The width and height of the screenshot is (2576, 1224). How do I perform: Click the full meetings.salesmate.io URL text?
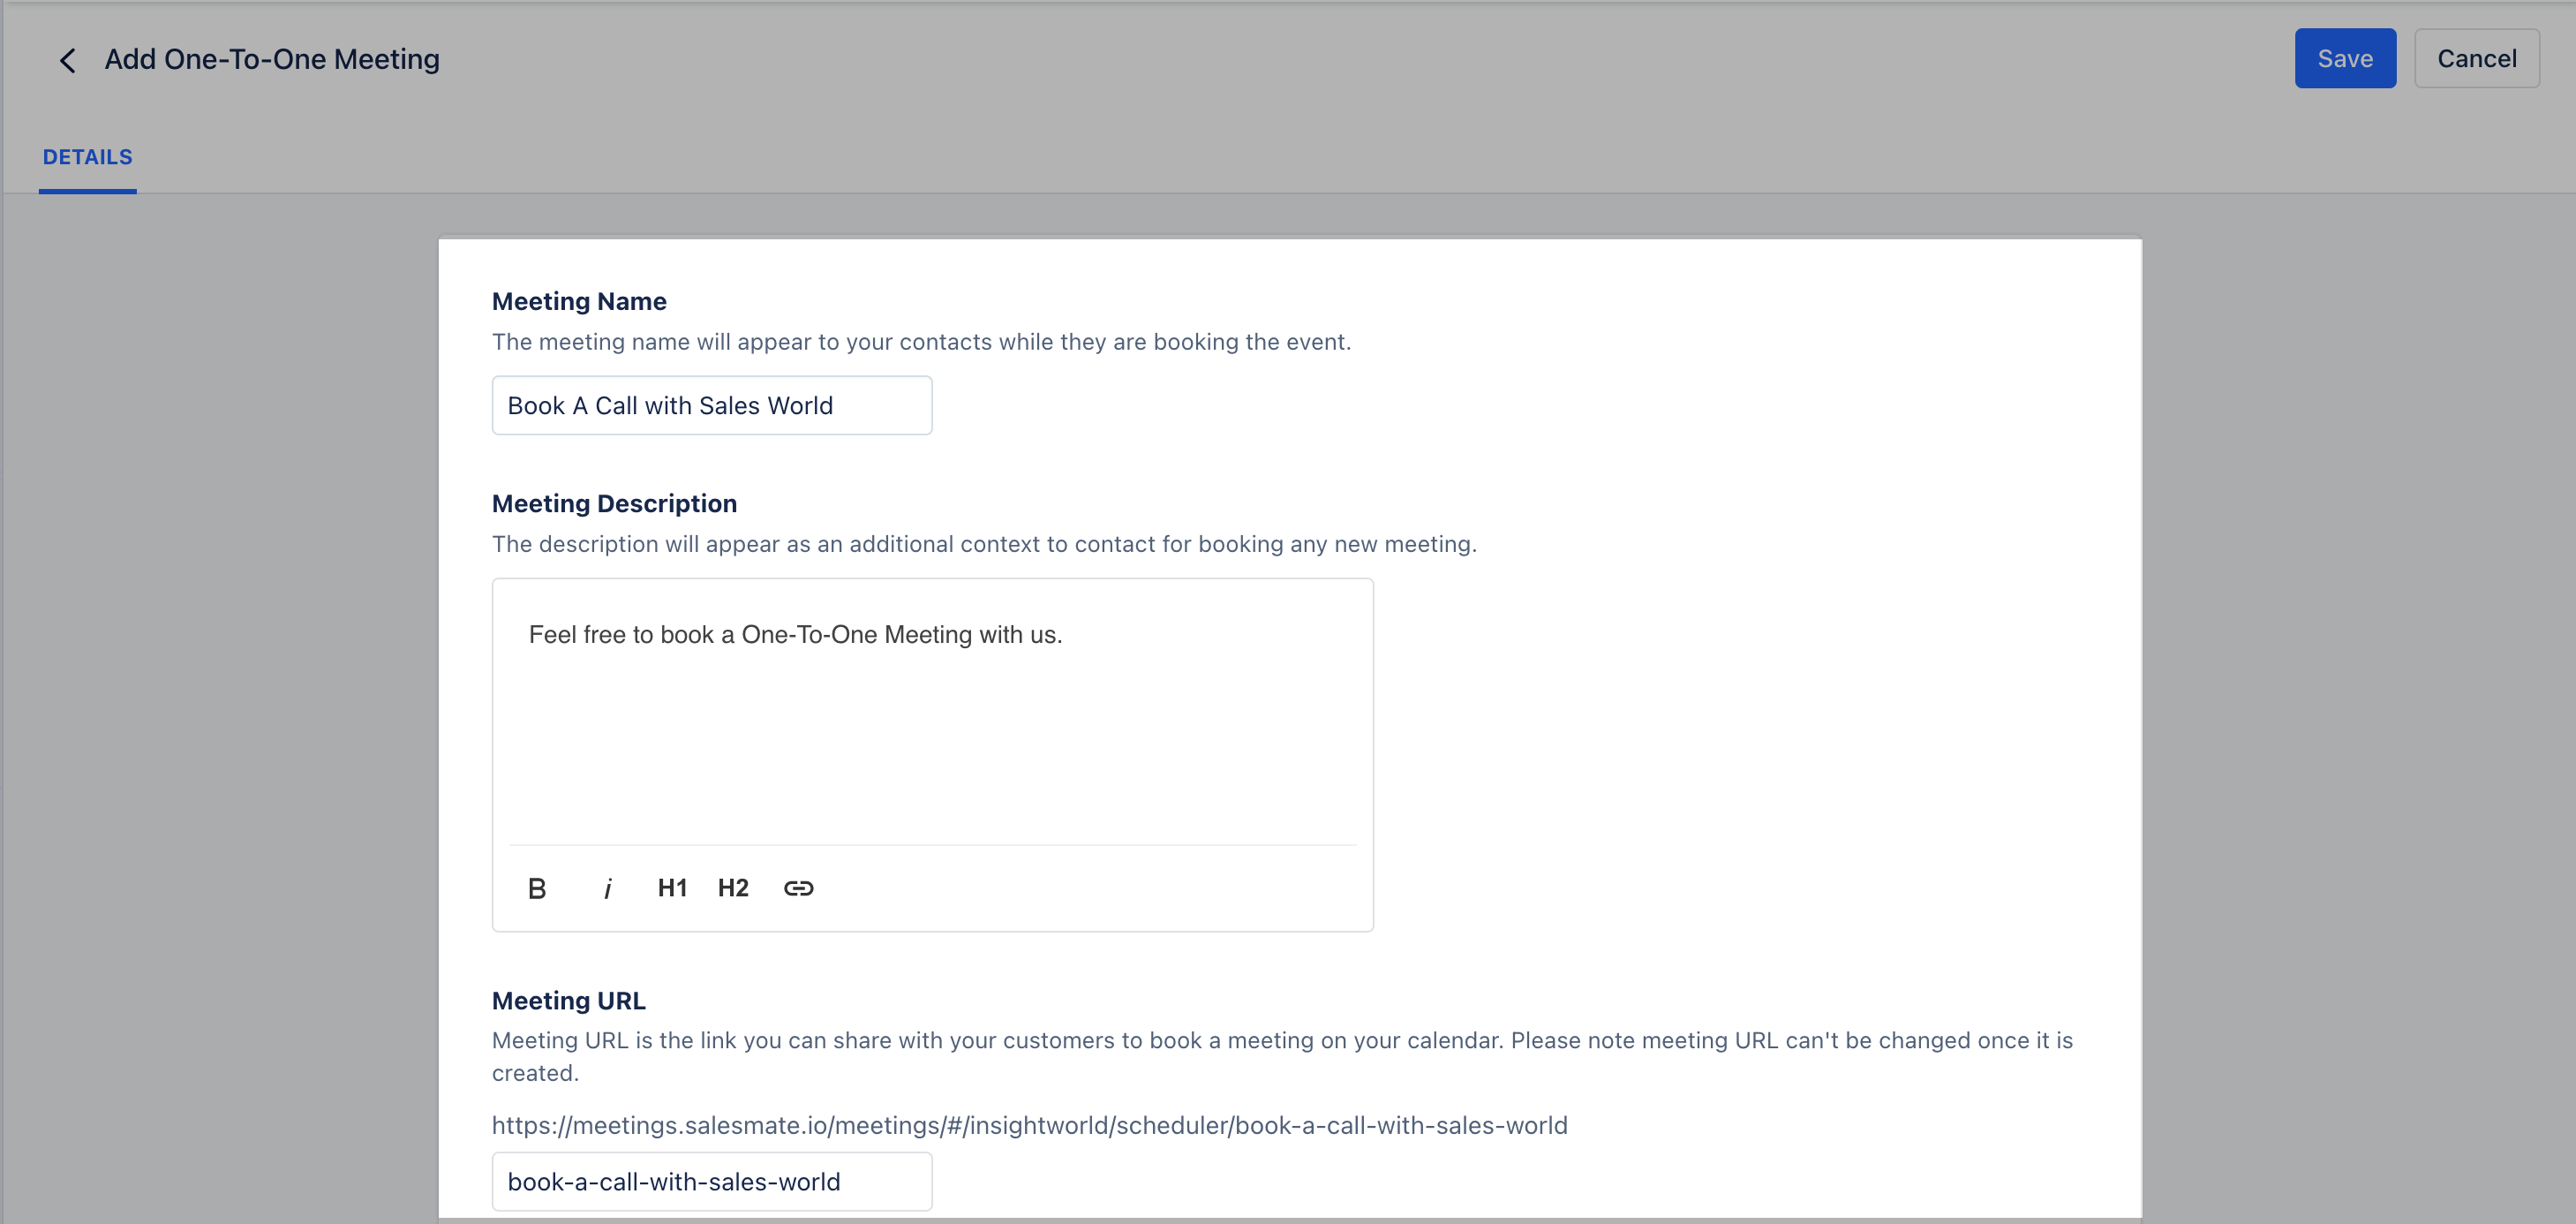1029,1126
